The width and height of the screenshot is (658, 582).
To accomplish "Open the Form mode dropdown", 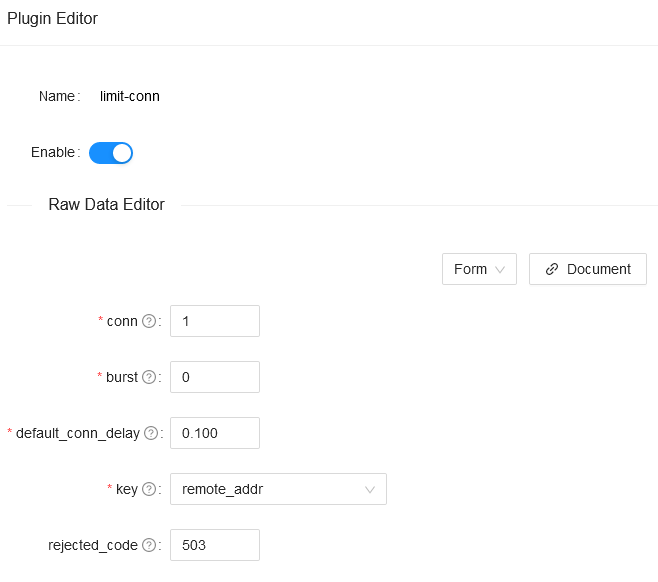I will point(479,269).
